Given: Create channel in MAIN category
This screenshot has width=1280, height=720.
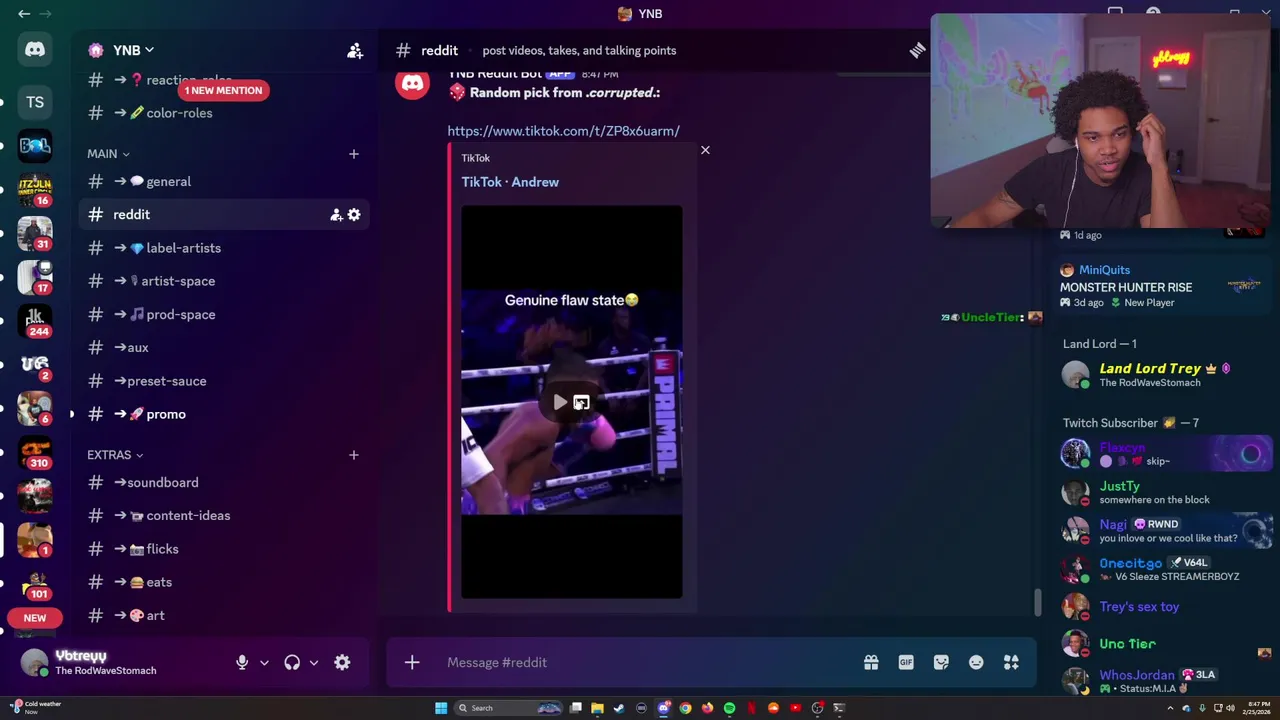Looking at the screenshot, I should pos(353,154).
